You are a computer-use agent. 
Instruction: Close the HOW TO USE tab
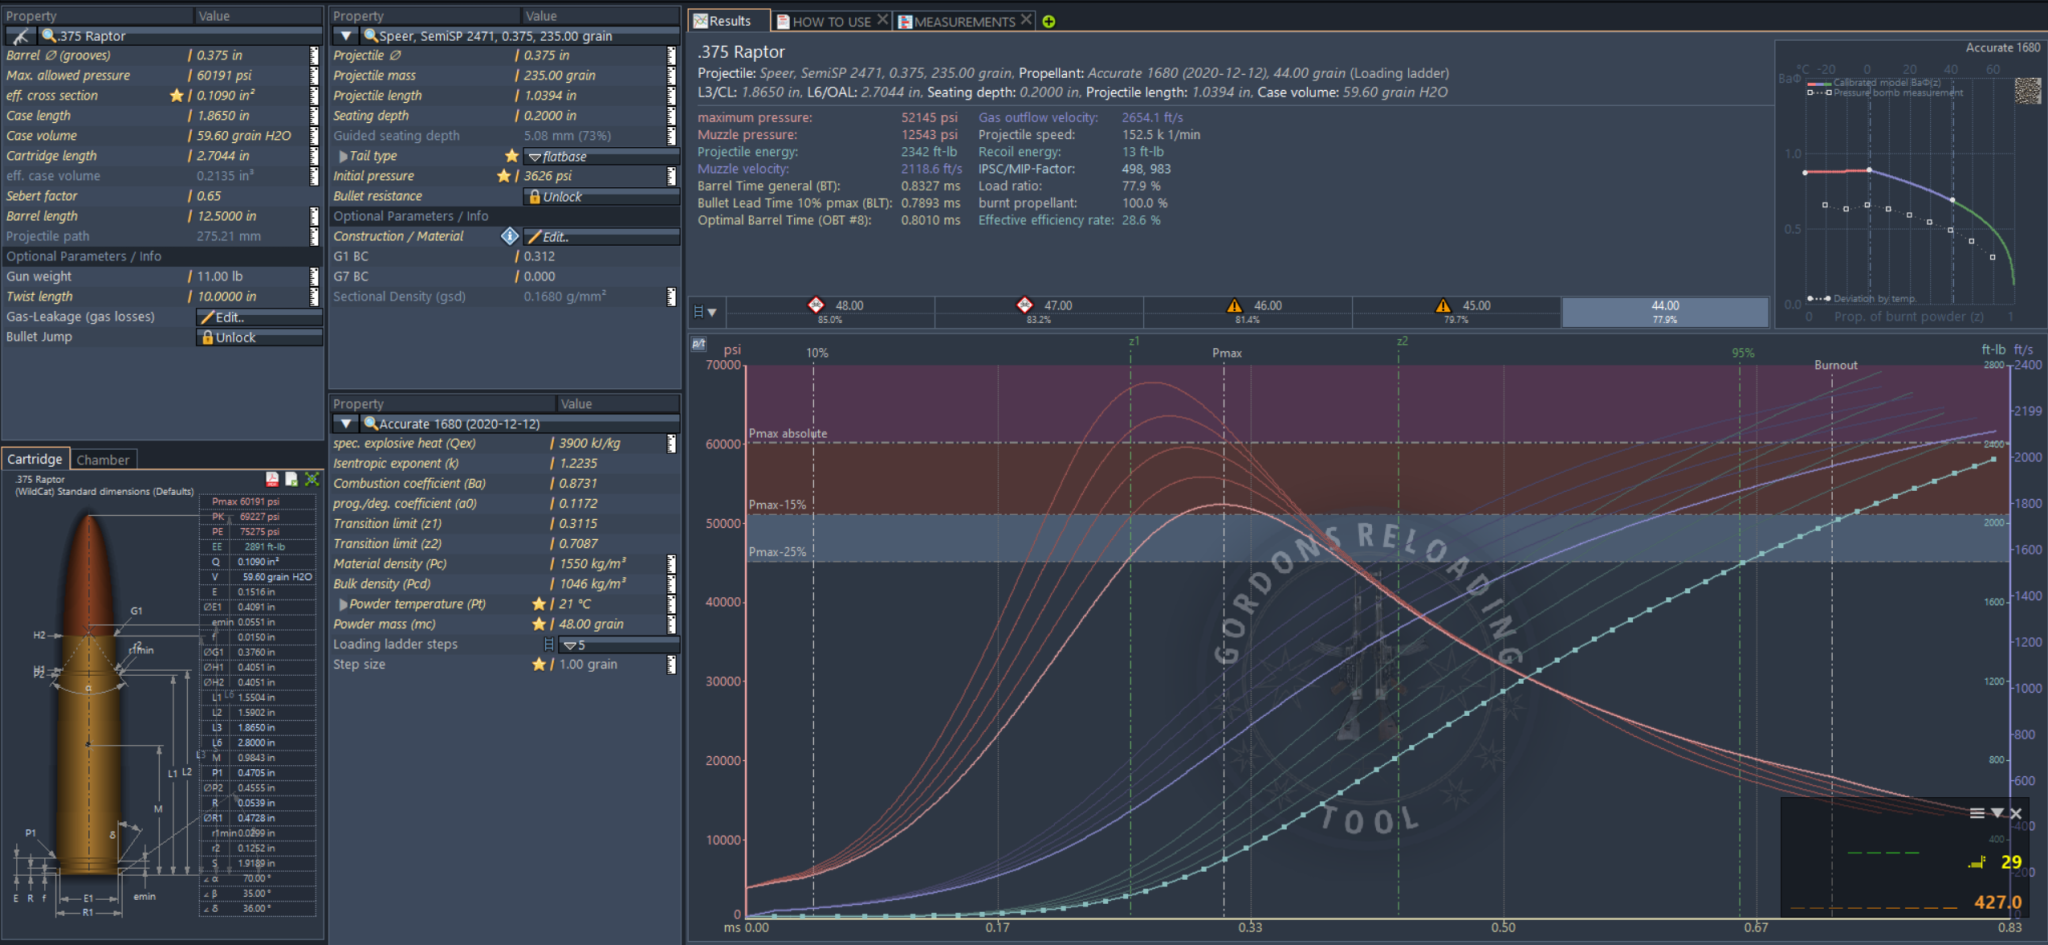click(882, 19)
